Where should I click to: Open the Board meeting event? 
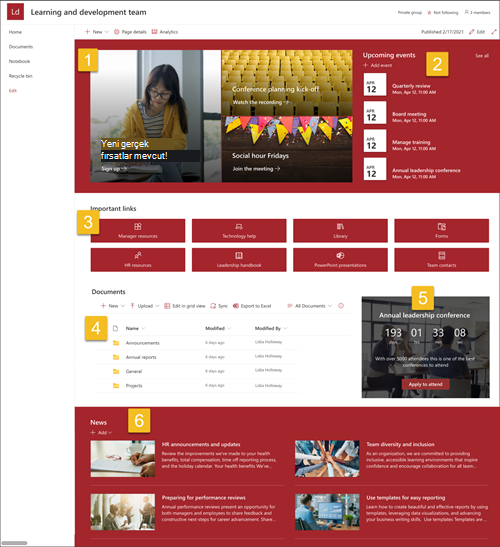click(x=409, y=114)
